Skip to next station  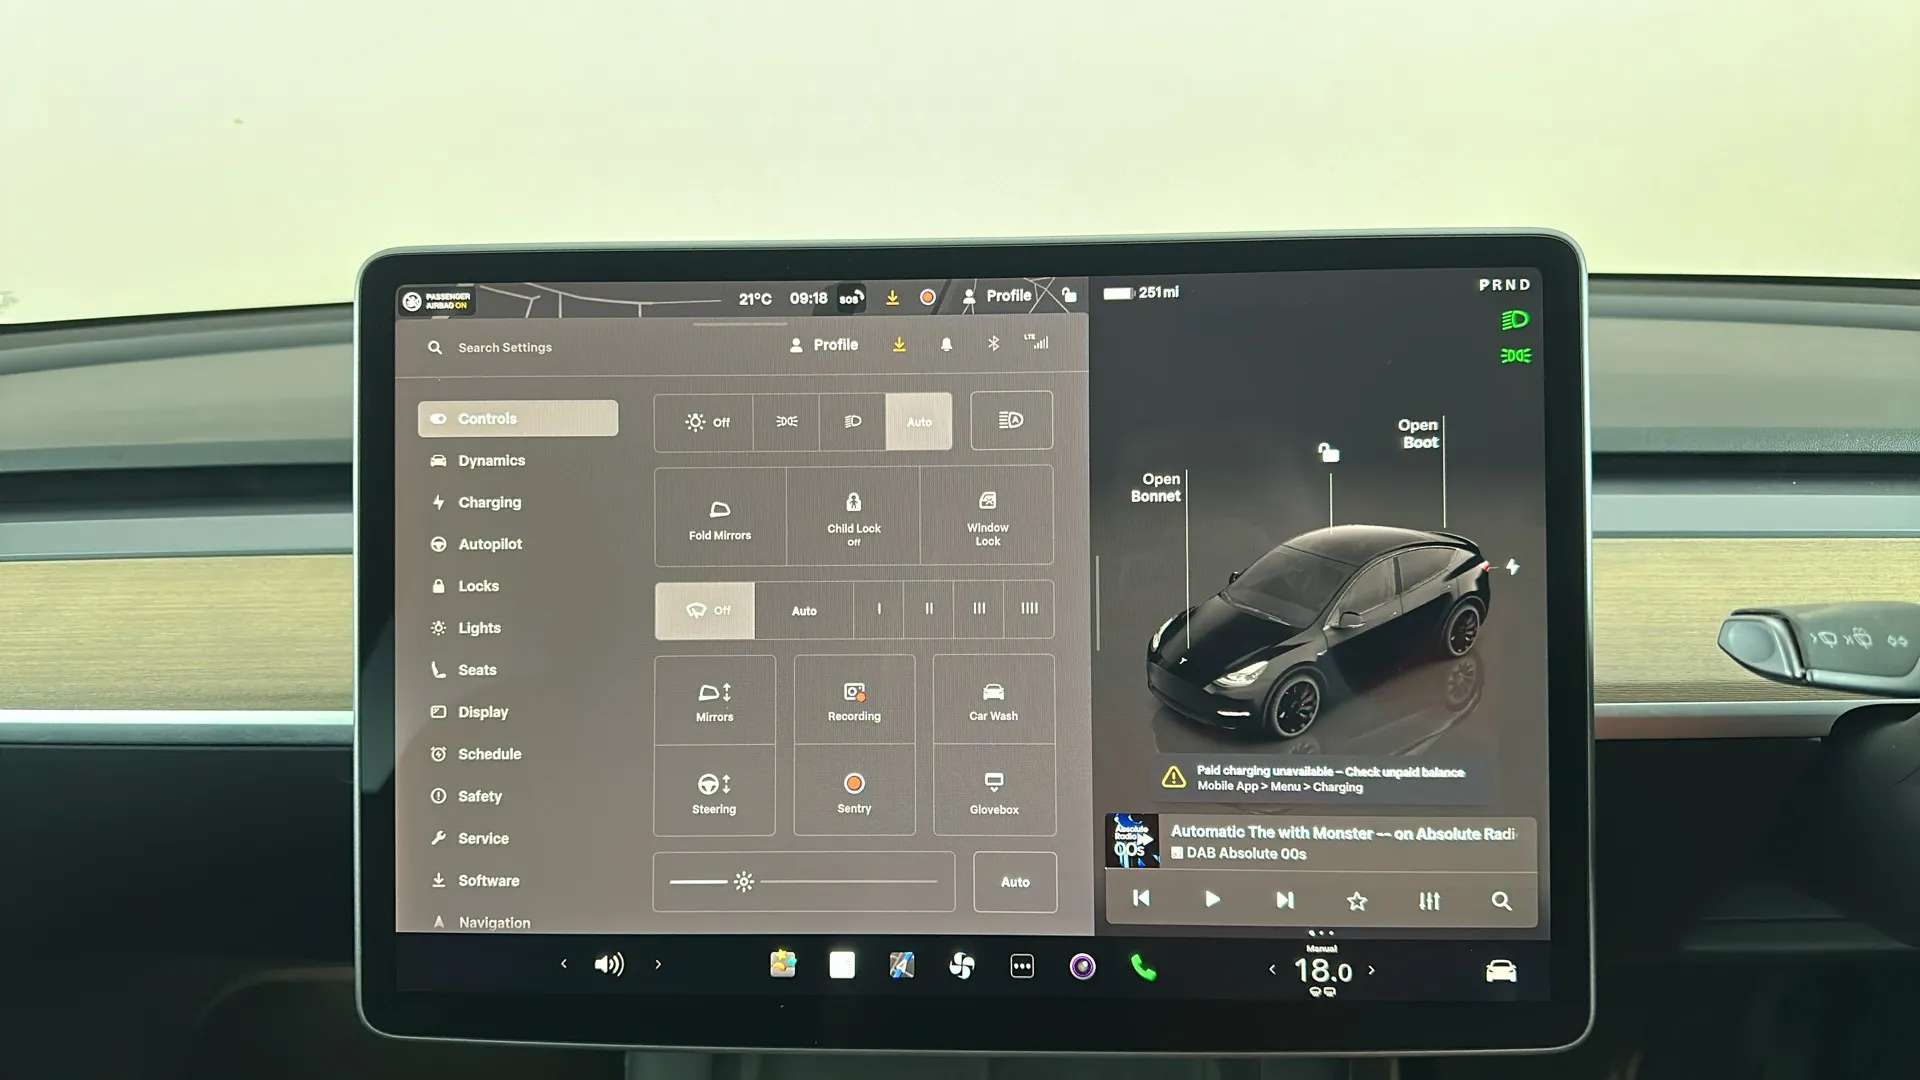click(1285, 900)
